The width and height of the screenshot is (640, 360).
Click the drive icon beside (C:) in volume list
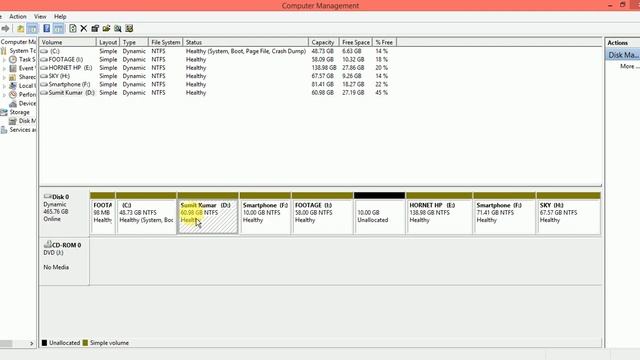click(44, 51)
